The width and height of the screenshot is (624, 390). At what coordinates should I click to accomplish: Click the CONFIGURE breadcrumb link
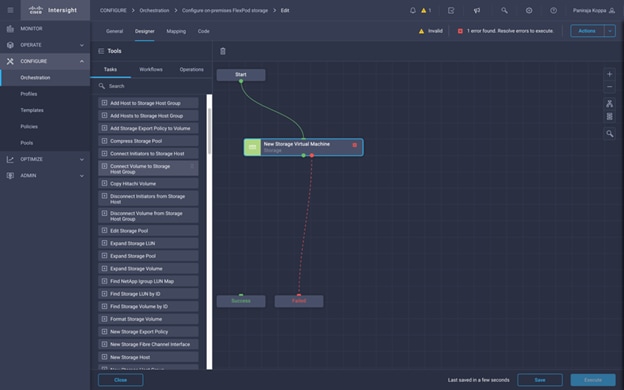[x=113, y=10]
